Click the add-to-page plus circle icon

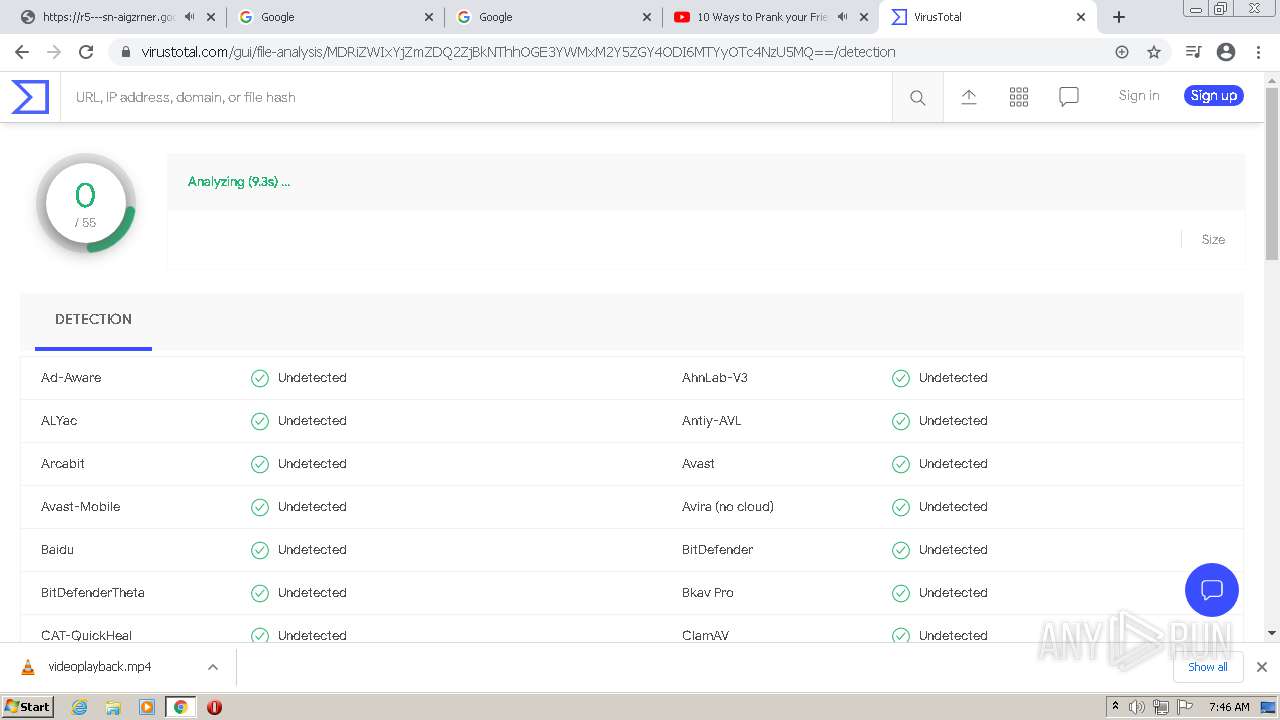coord(1122,52)
